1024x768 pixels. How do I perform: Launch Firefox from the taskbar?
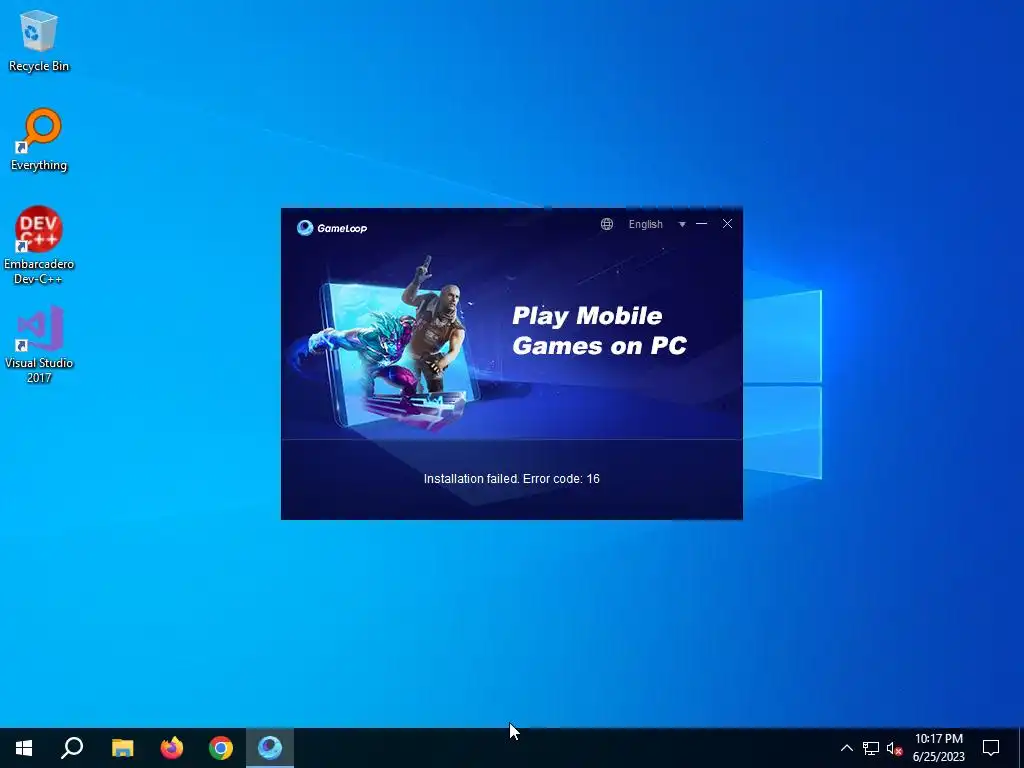click(172, 748)
